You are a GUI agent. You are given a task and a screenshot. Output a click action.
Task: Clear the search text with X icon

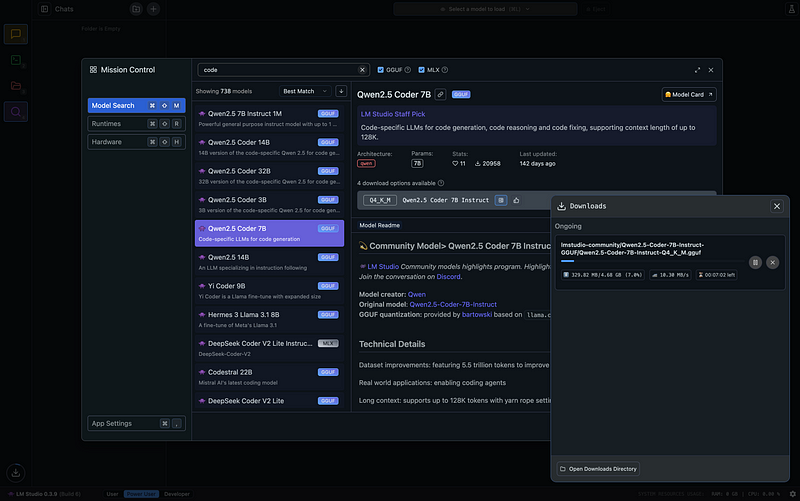[362, 70]
